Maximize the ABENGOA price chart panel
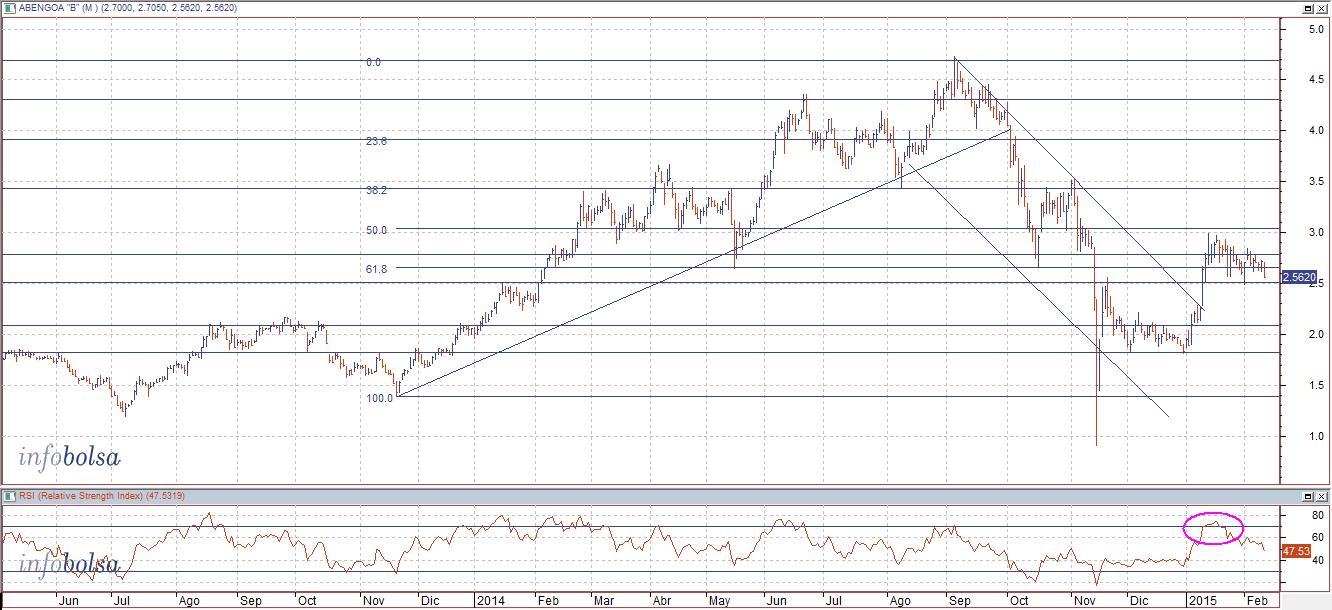The height and width of the screenshot is (610, 1332). pyautogui.click(x=1307, y=7)
